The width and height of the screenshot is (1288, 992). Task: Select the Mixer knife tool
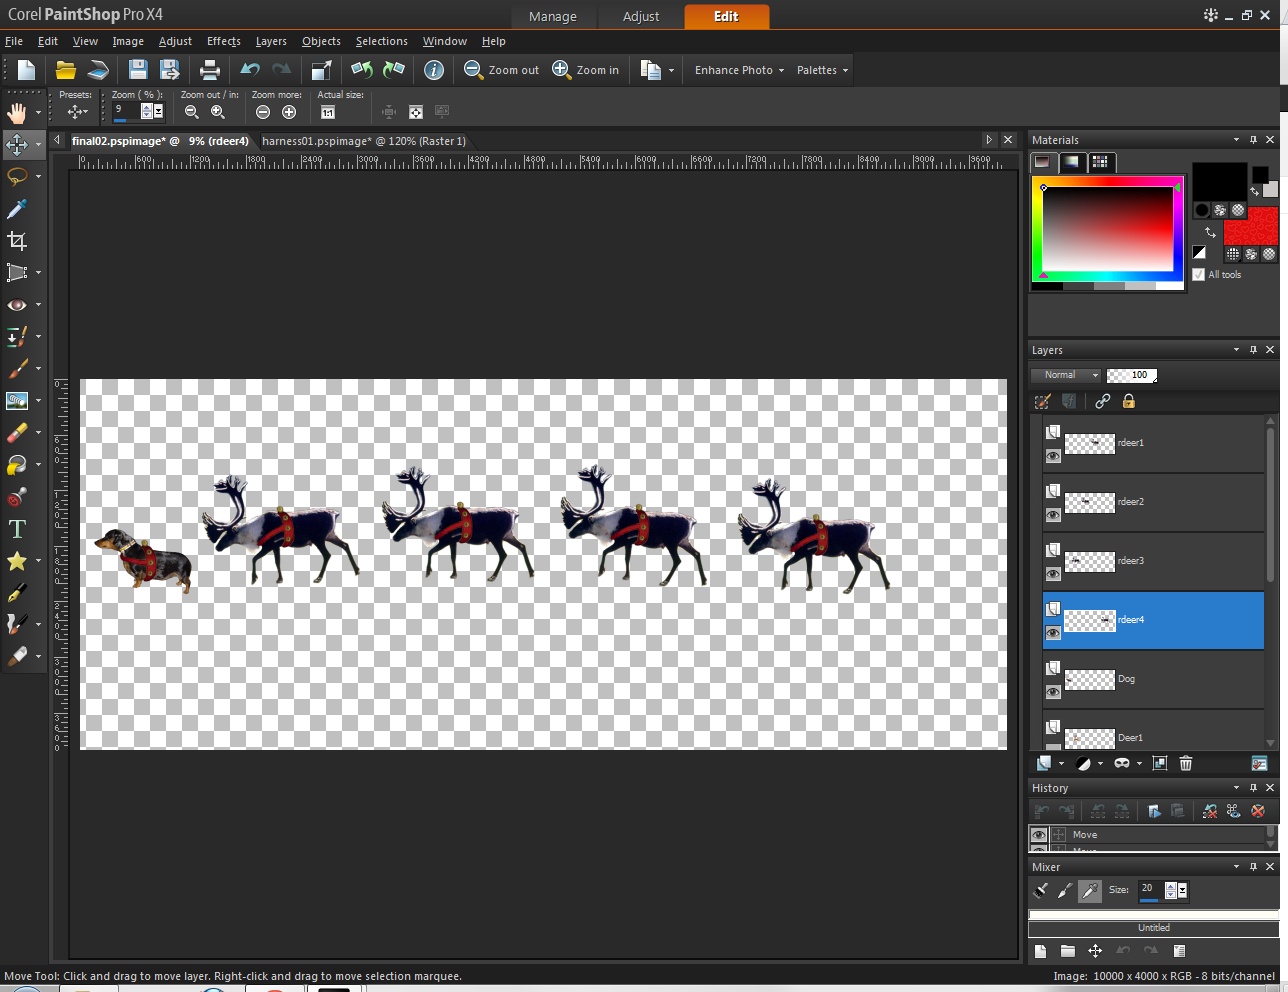tap(1065, 890)
